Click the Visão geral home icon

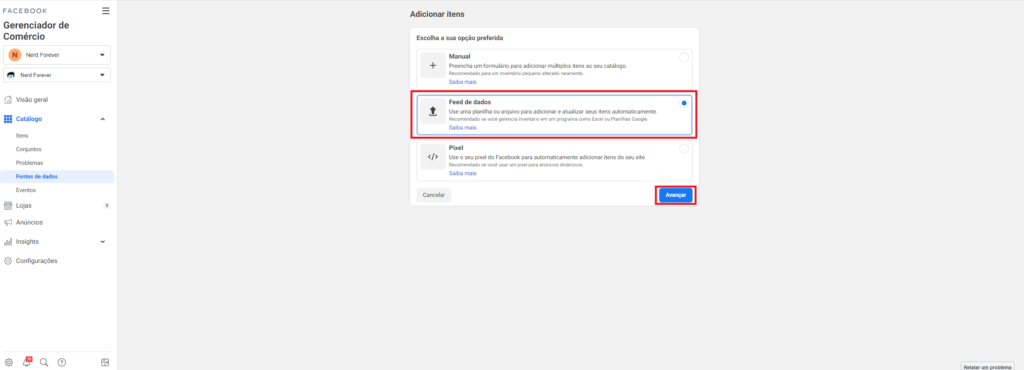click(8, 100)
